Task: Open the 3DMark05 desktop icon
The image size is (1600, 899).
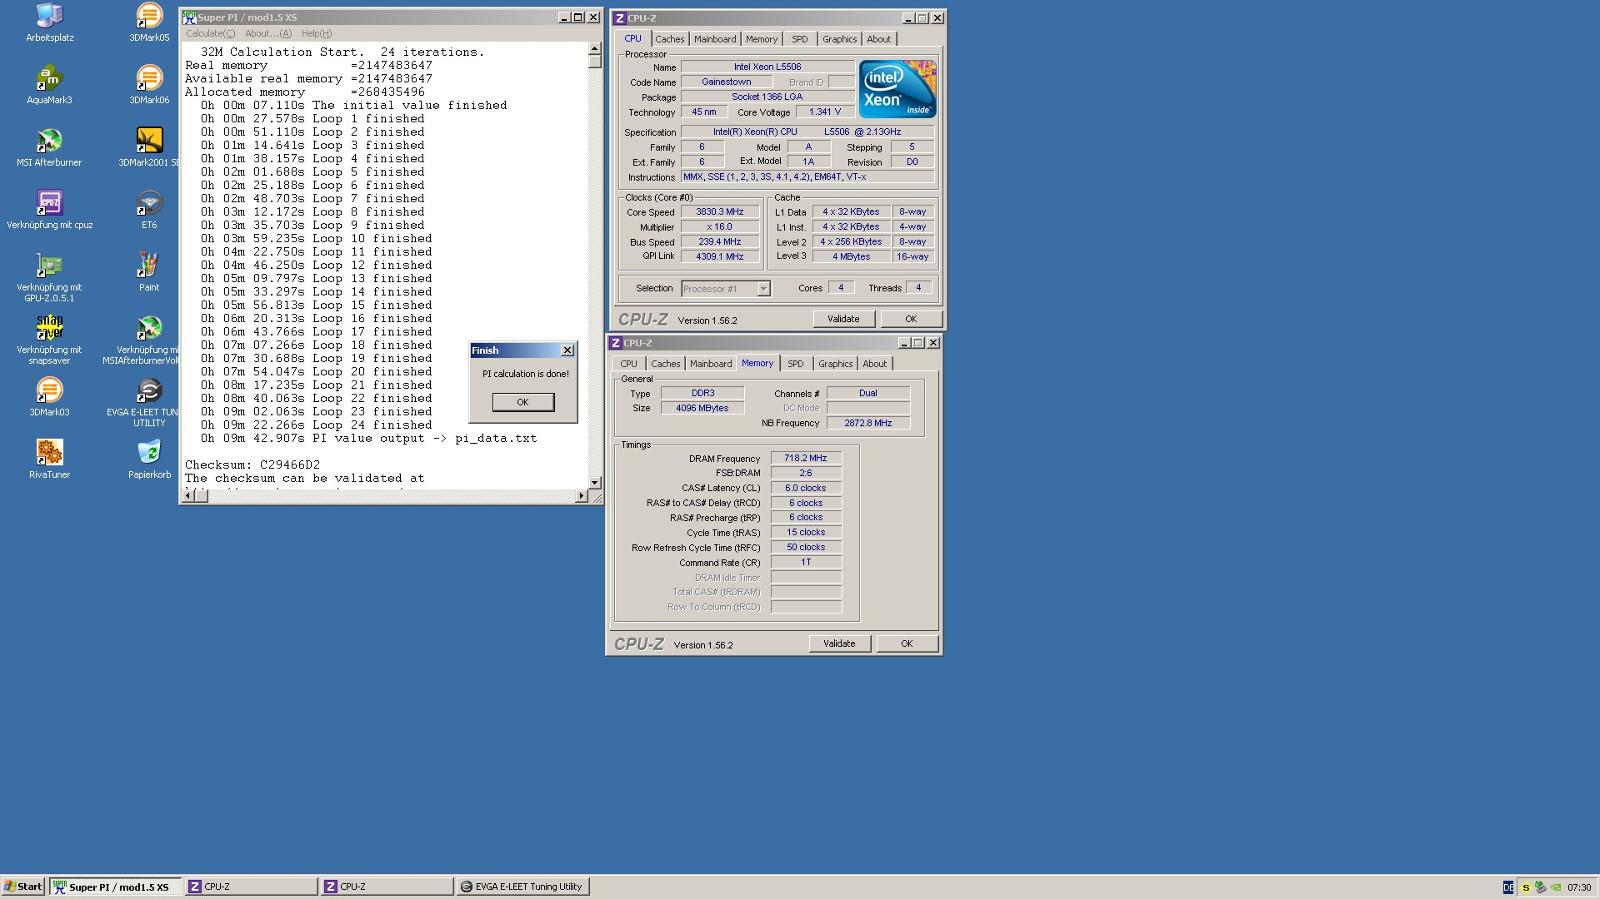Action: point(149,16)
